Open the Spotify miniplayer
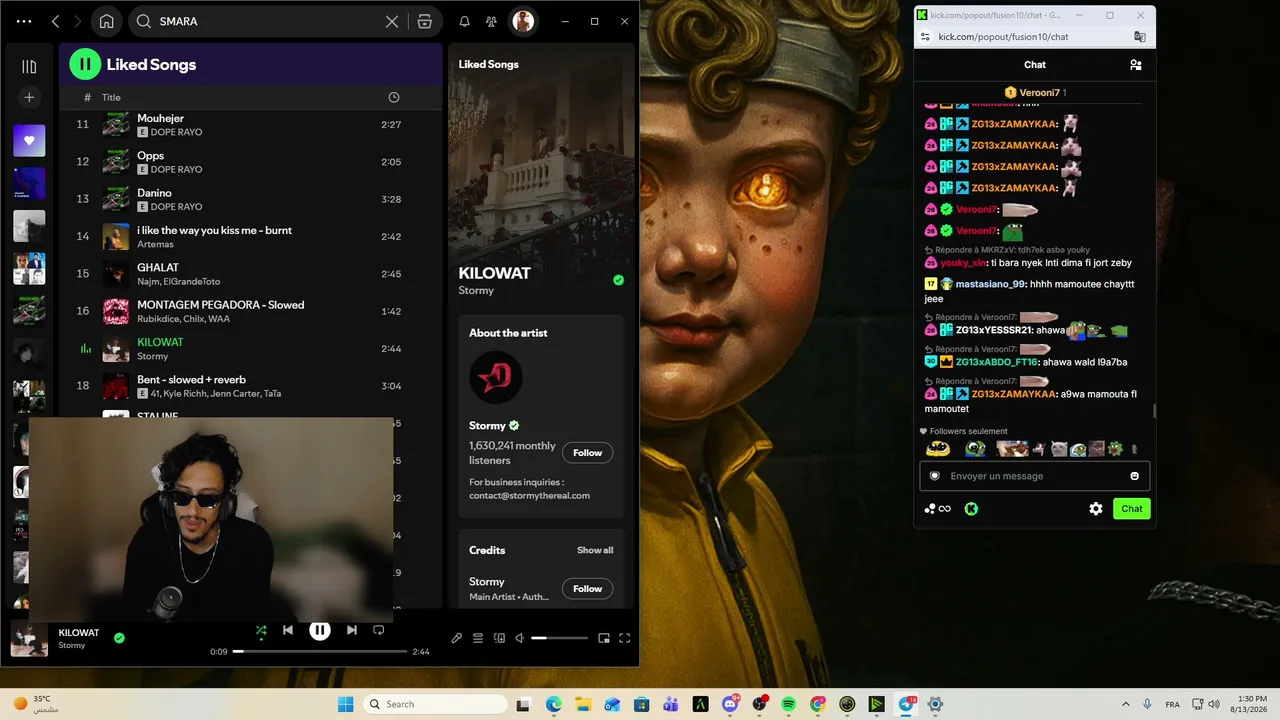Viewport: 1280px width, 720px height. [604, 638]
